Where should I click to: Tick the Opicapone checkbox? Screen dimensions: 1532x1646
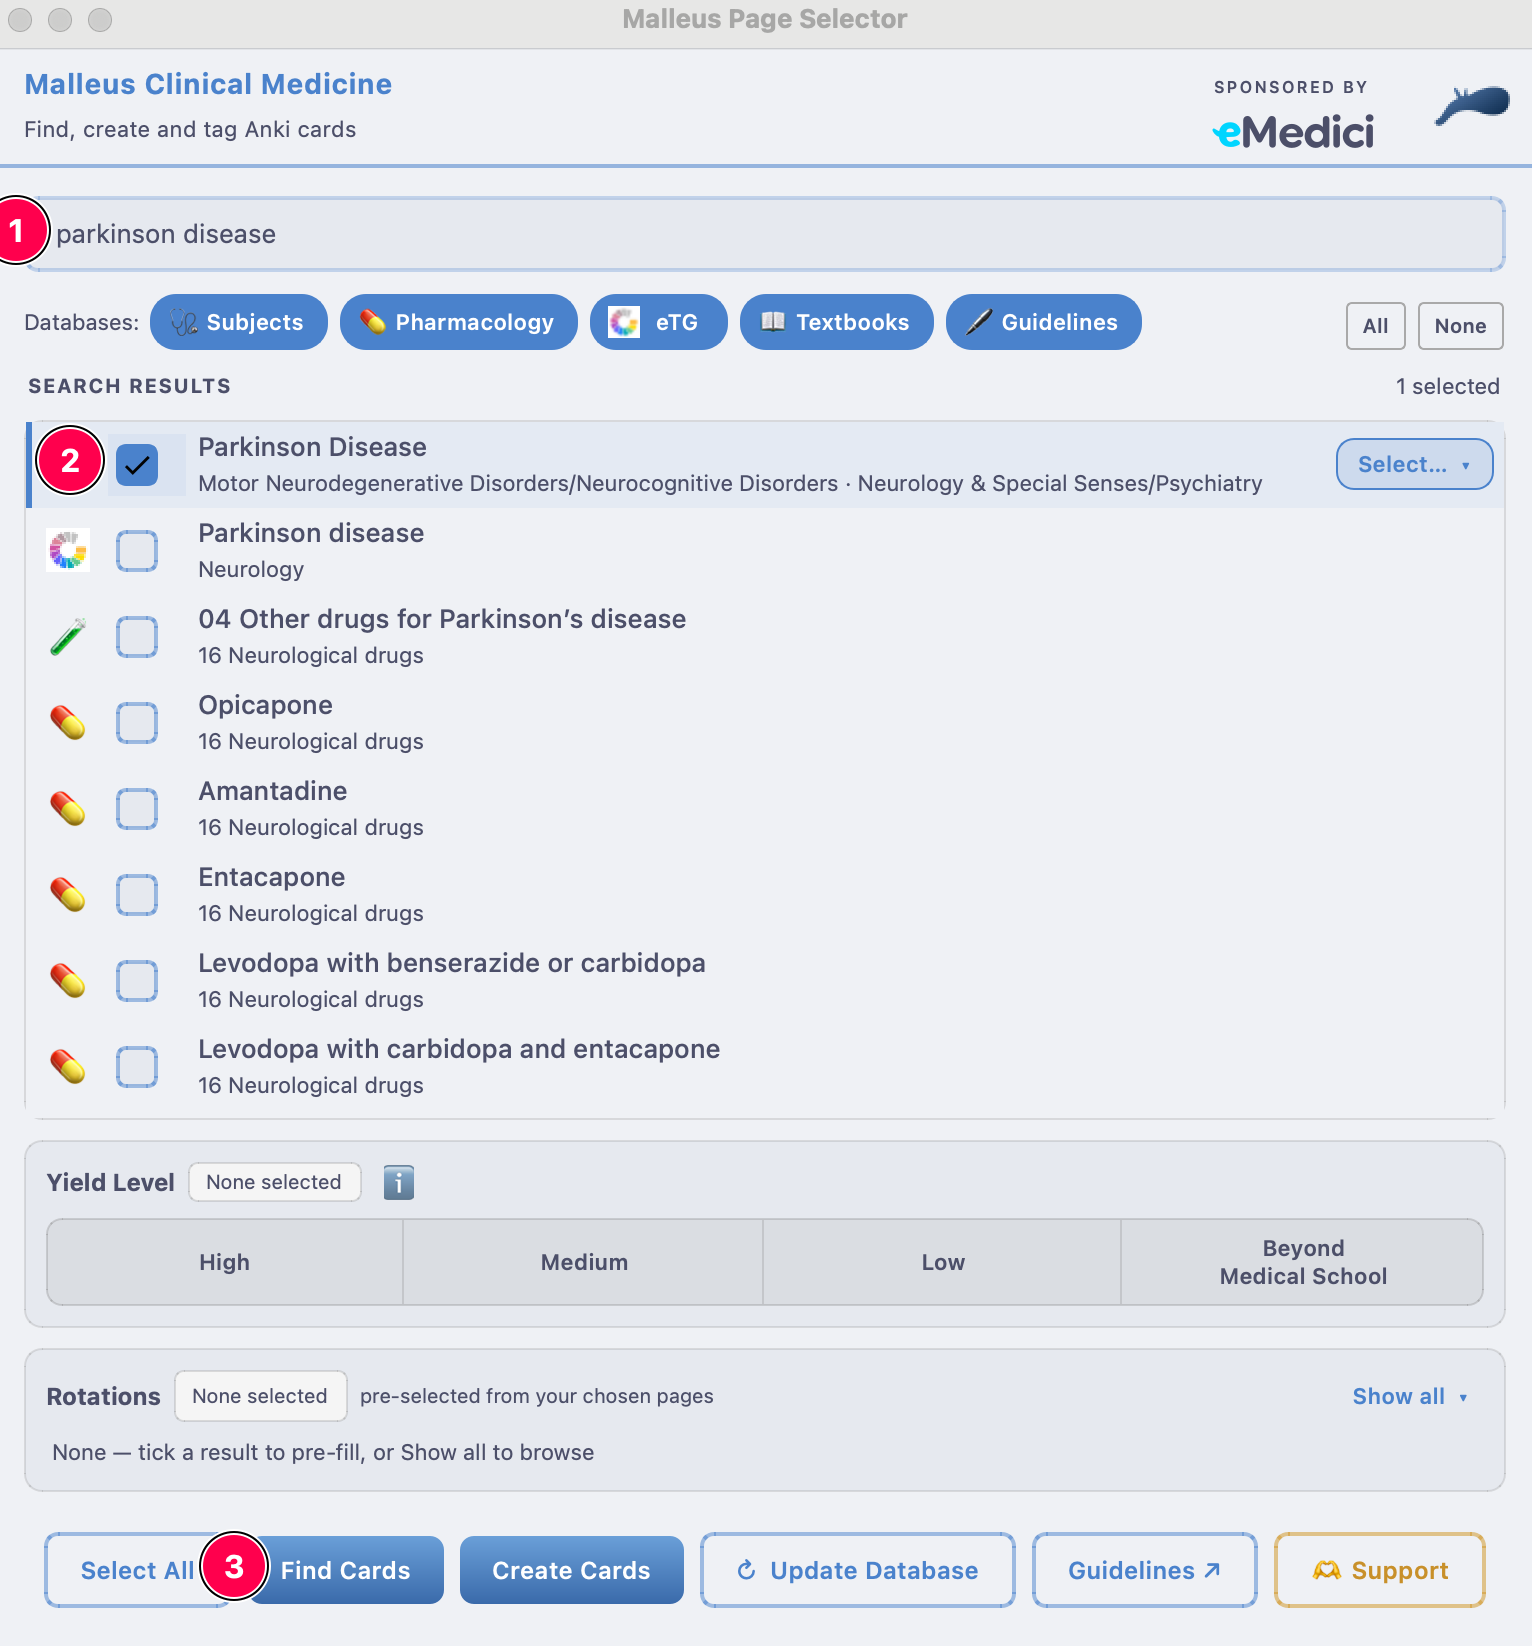[137, 723]
